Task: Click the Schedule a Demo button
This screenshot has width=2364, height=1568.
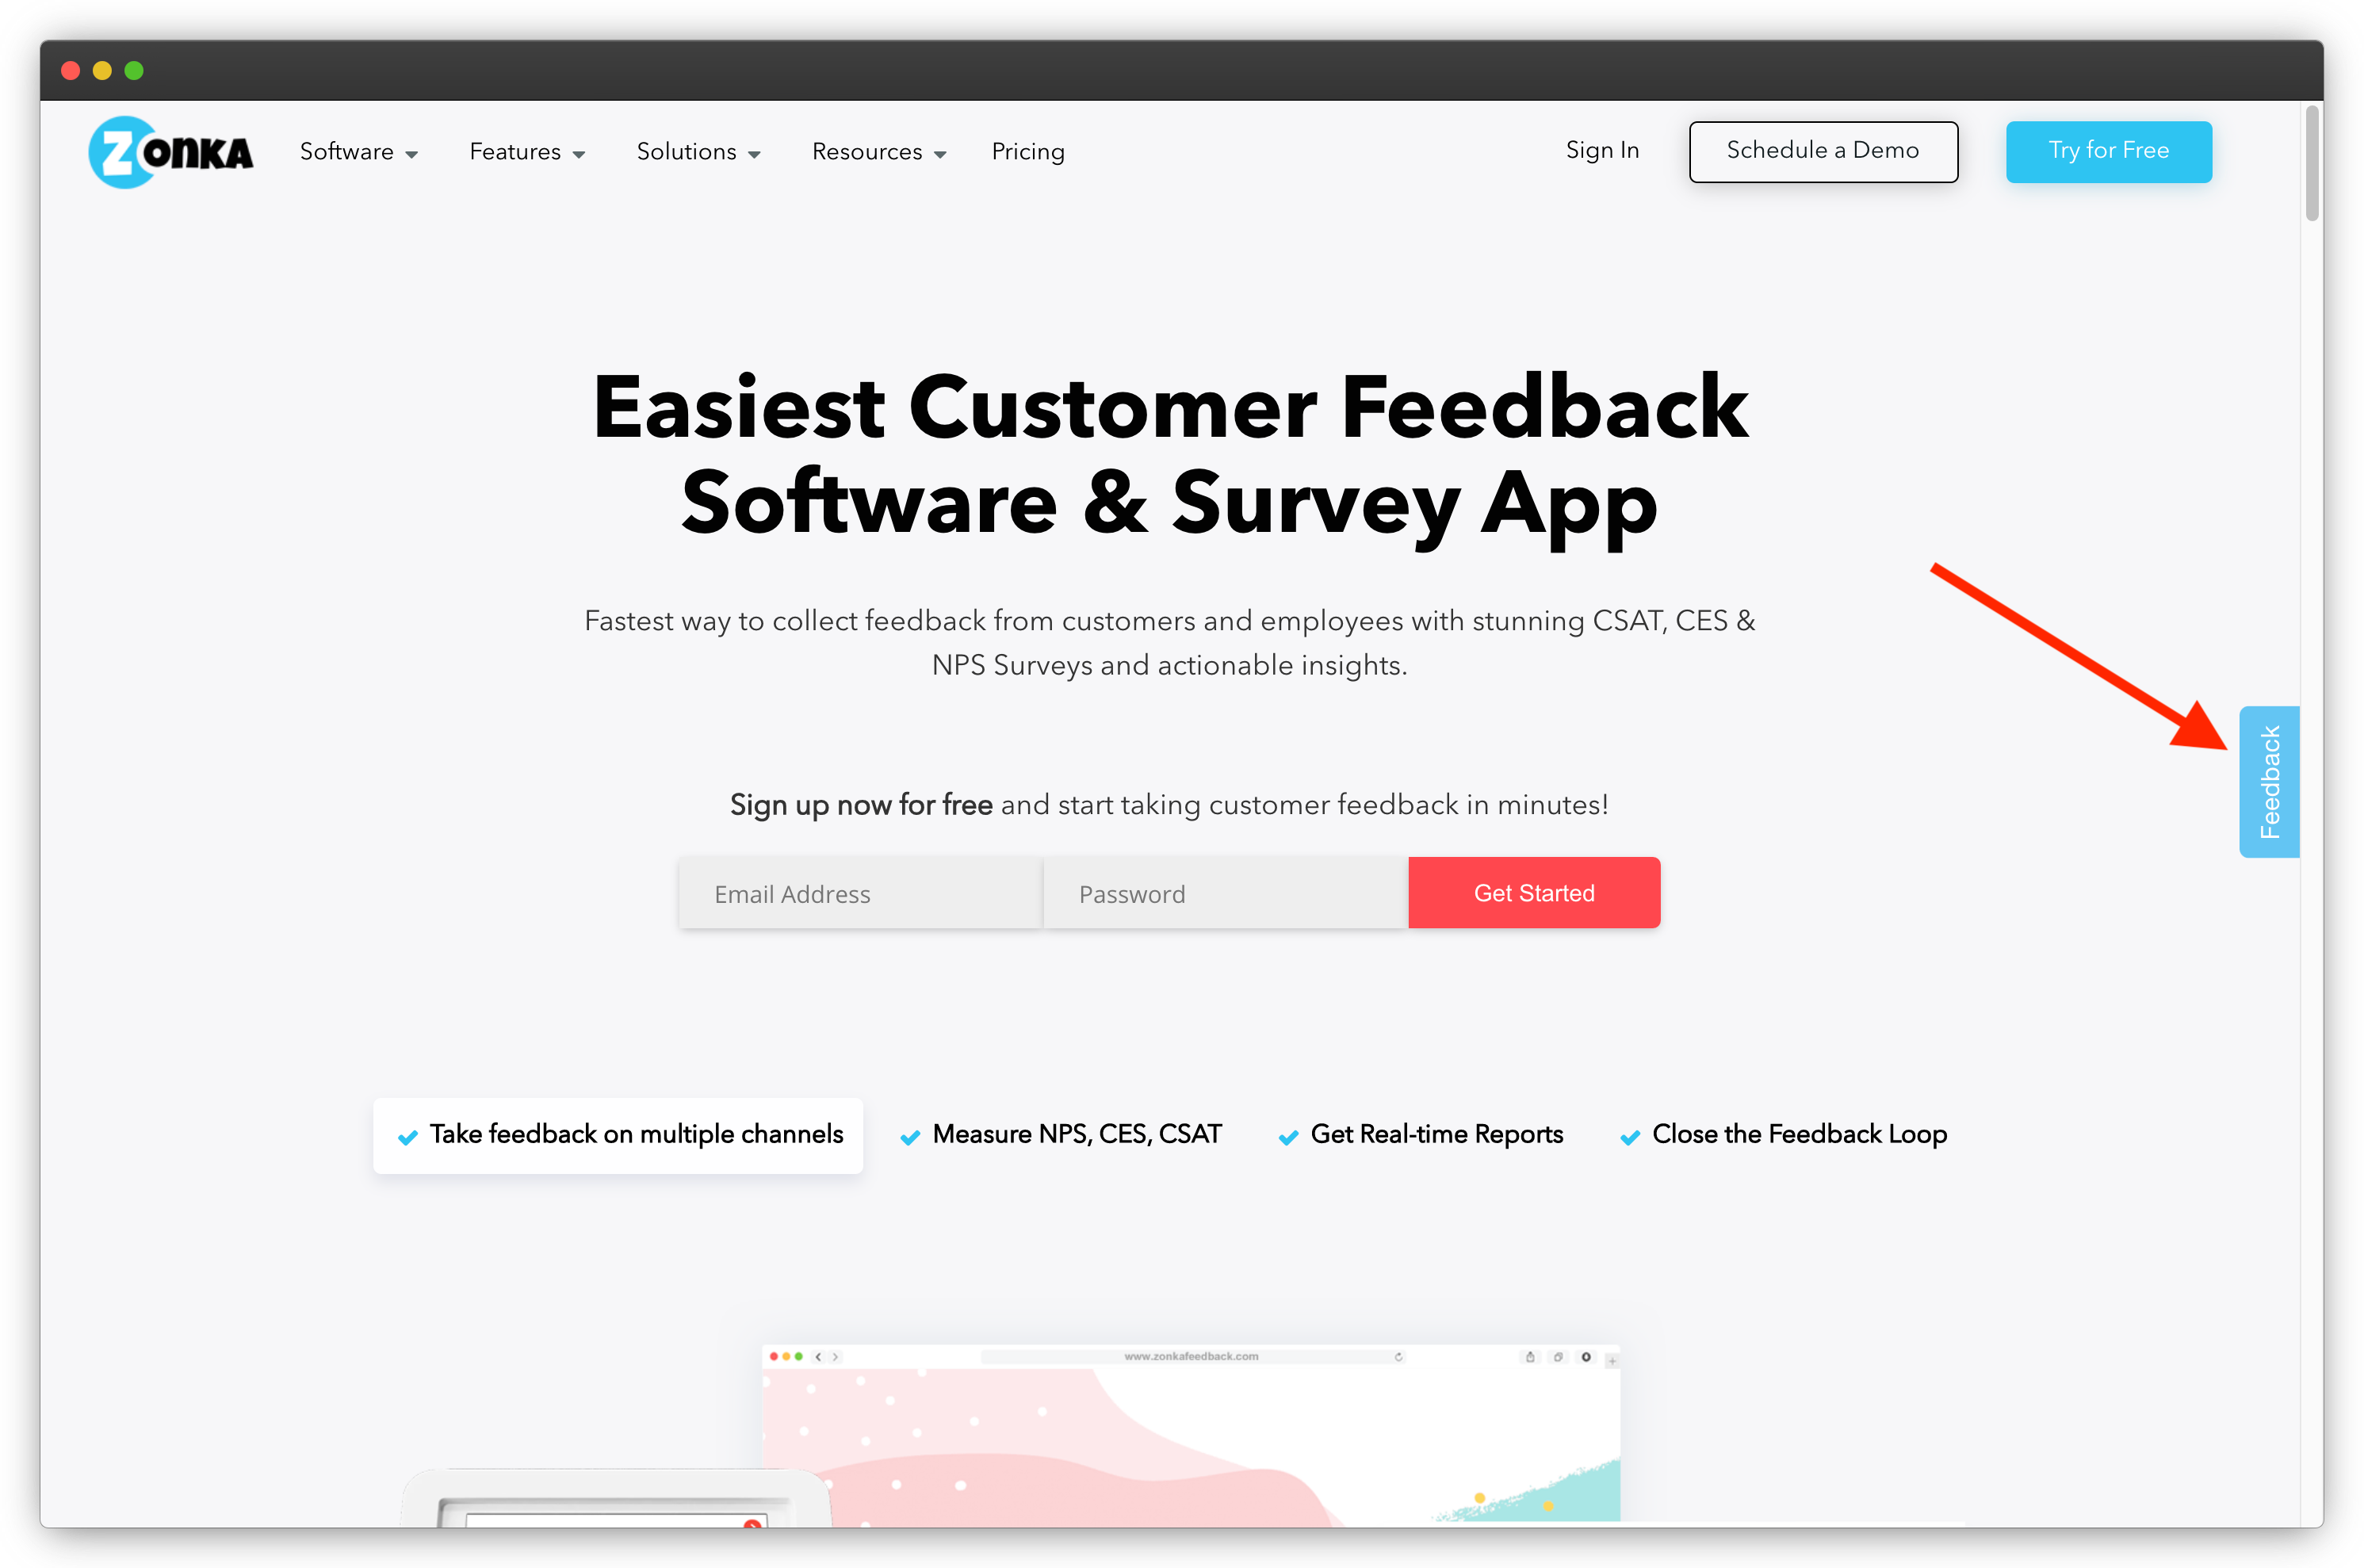Action: [1822, 151]
